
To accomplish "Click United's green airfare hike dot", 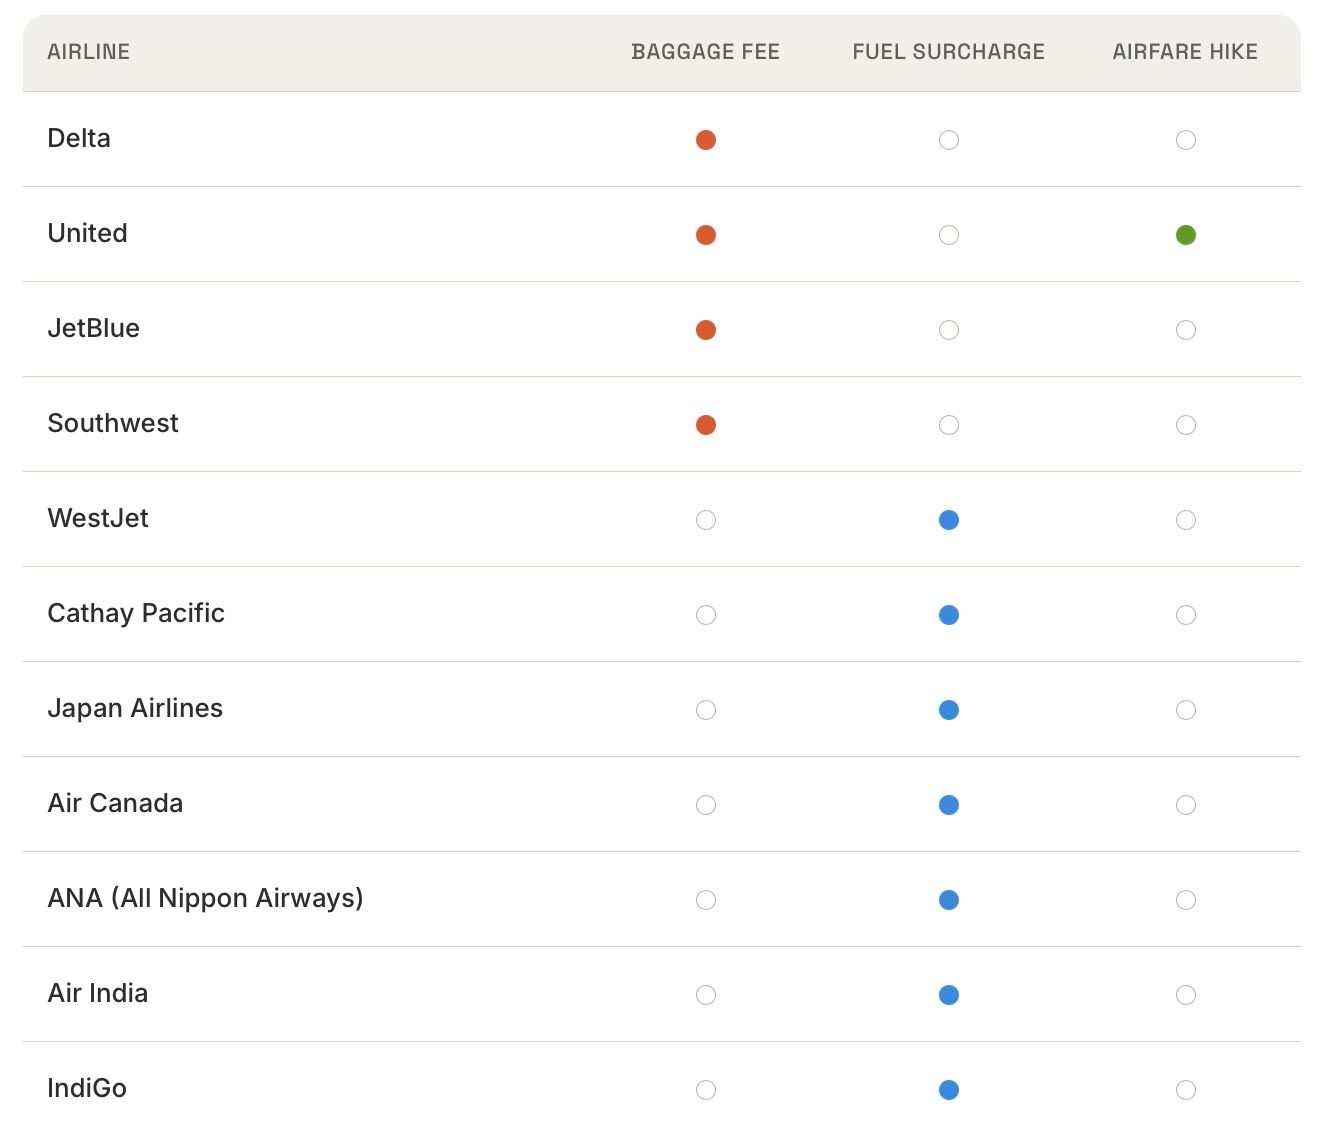I will (x=1186, y=235).
